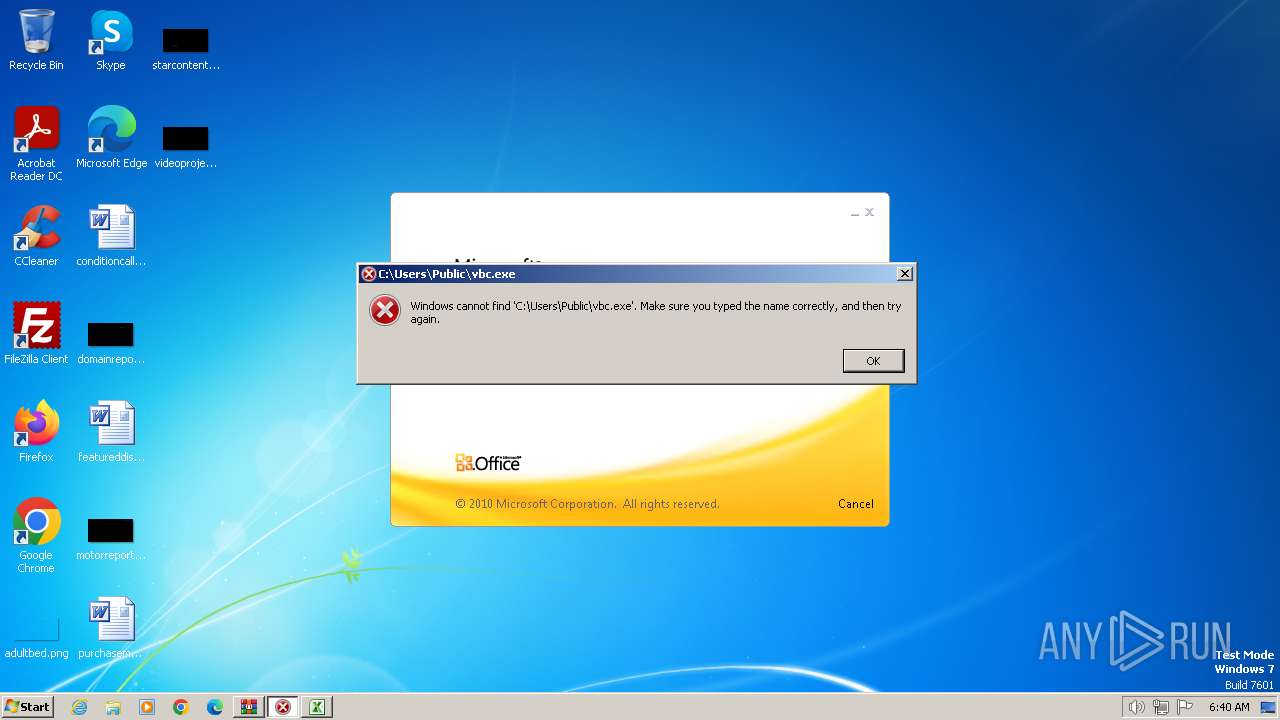Select the FileZilla Client shortcut

click(36, 334)
